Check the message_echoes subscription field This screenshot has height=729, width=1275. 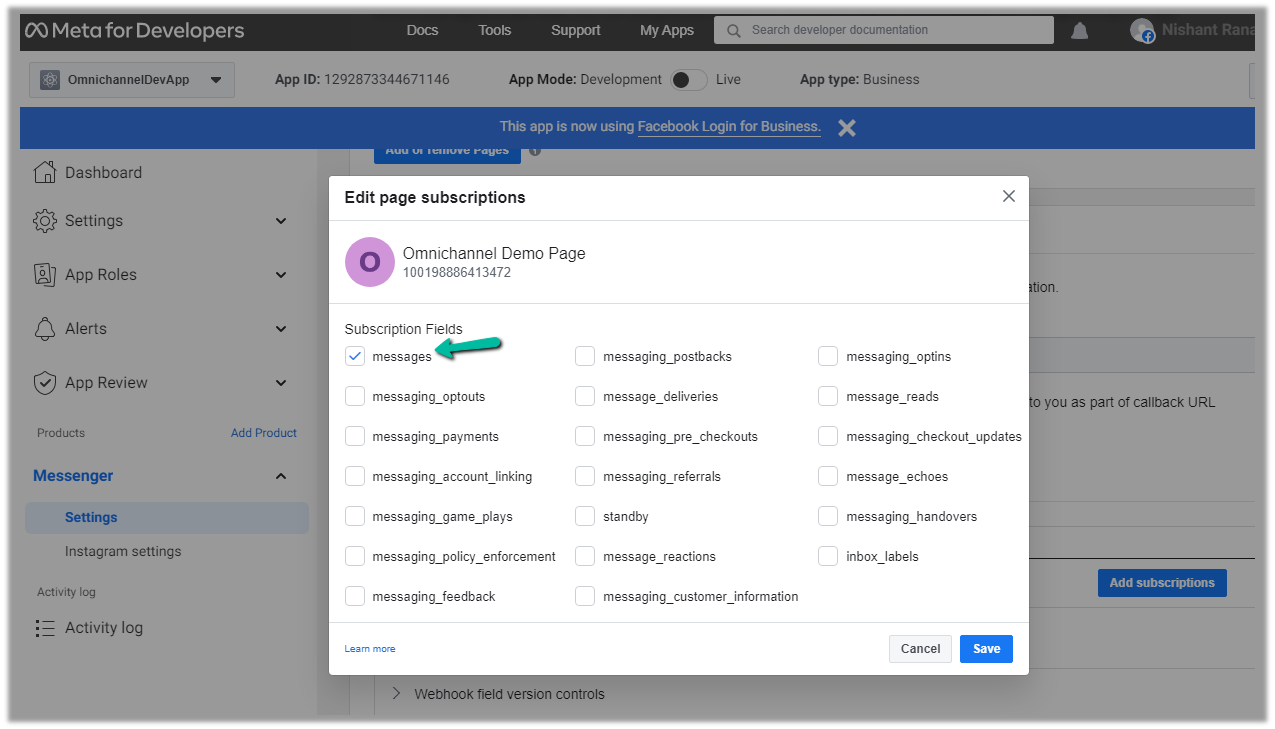pos(828,476)
